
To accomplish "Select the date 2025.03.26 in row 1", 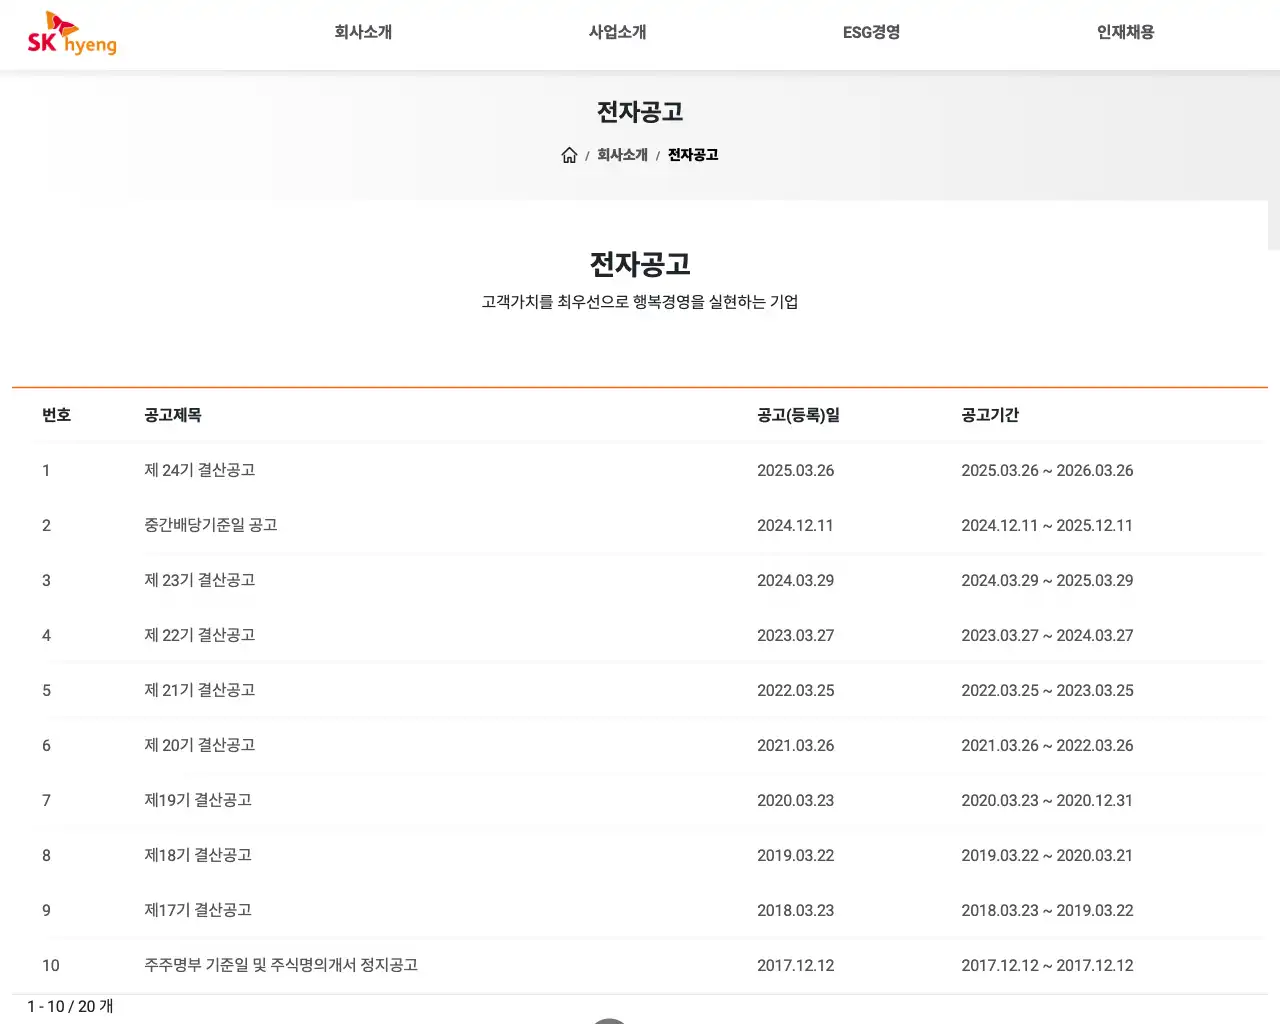I will (x=795, y=470).
